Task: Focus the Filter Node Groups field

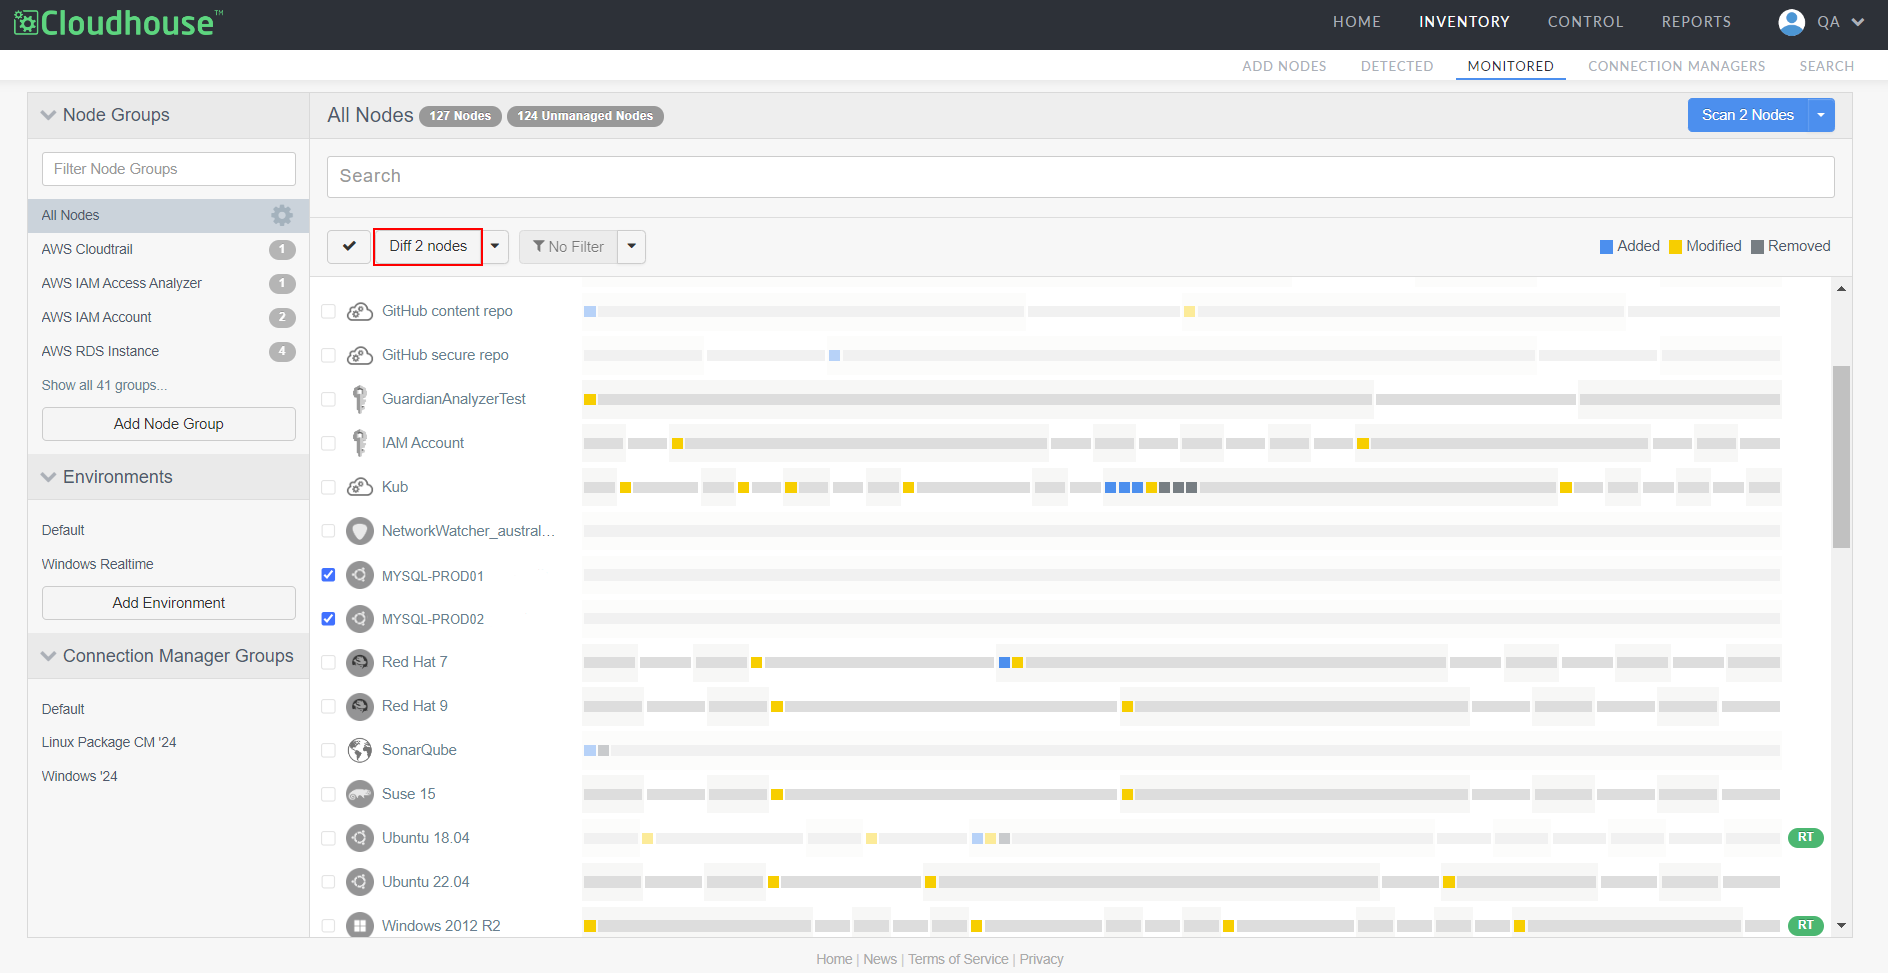Action: pos(169,169)
